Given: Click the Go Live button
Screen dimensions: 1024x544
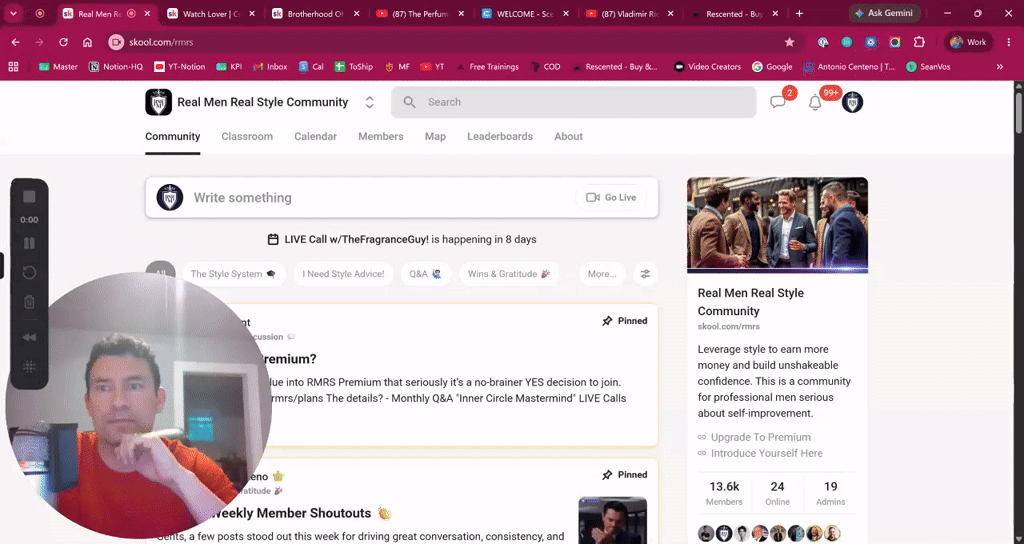Looking at the screenshot, I should click(x=611, y=197).
